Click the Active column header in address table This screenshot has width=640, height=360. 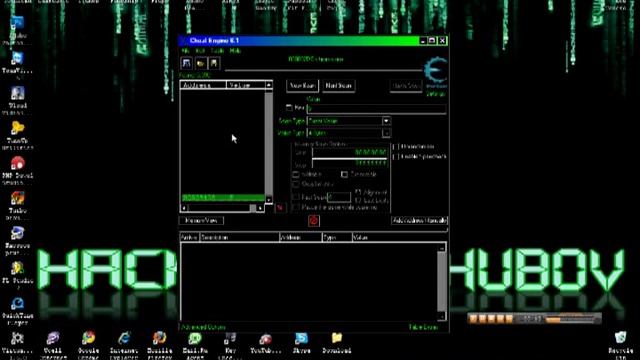[x=189, y=237]
